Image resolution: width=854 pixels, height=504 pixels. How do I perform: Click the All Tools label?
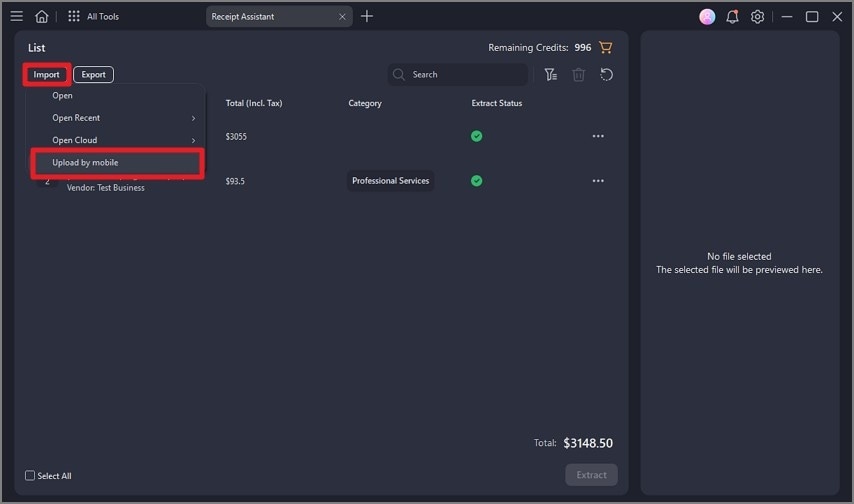click(x=103, y=17)
